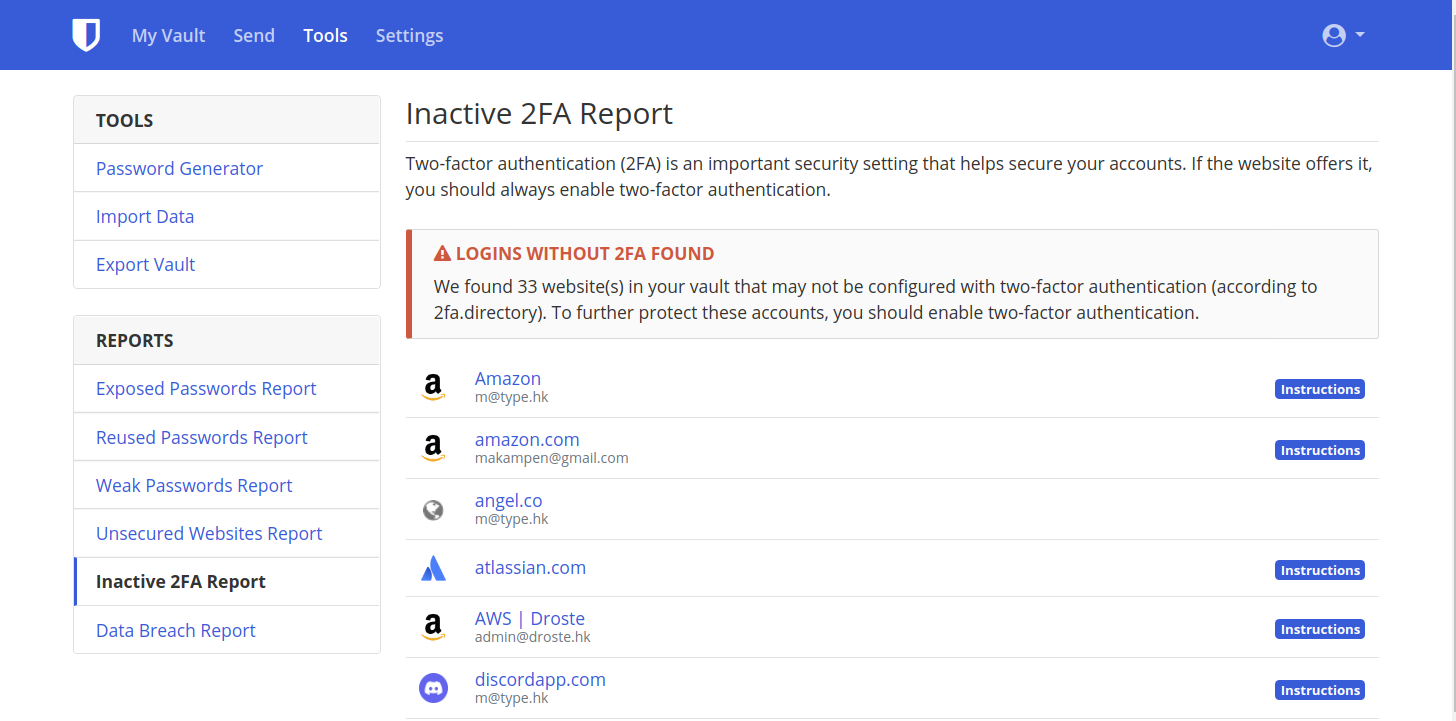Open the Password Generator tool
The image size is (1456, 721).
point(227,168)
